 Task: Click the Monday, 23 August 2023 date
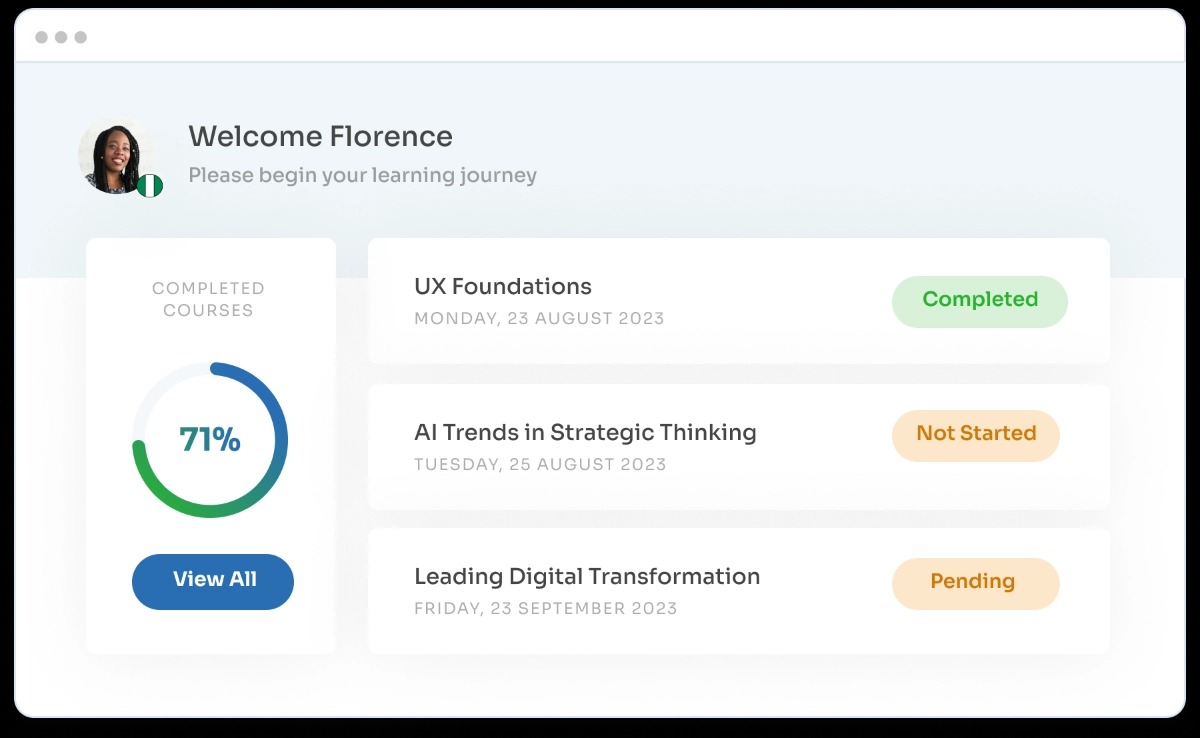click(539, 319)
